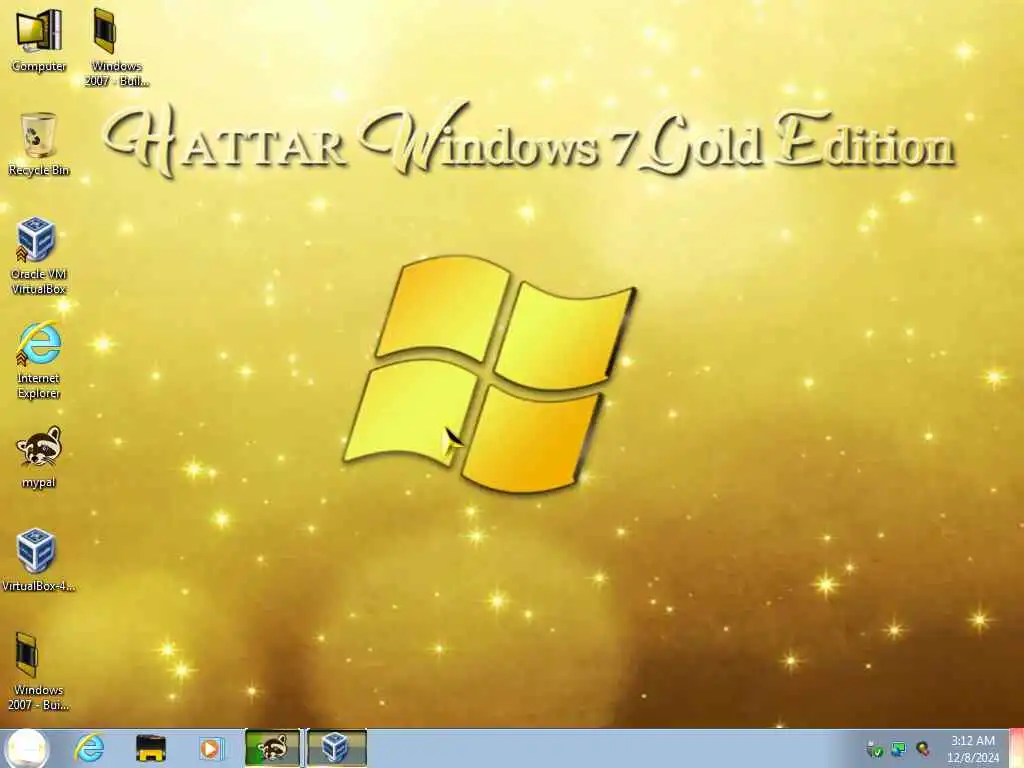The image size is (1024, 768).
Task: Open the Start menu orb
Action: 28,748
